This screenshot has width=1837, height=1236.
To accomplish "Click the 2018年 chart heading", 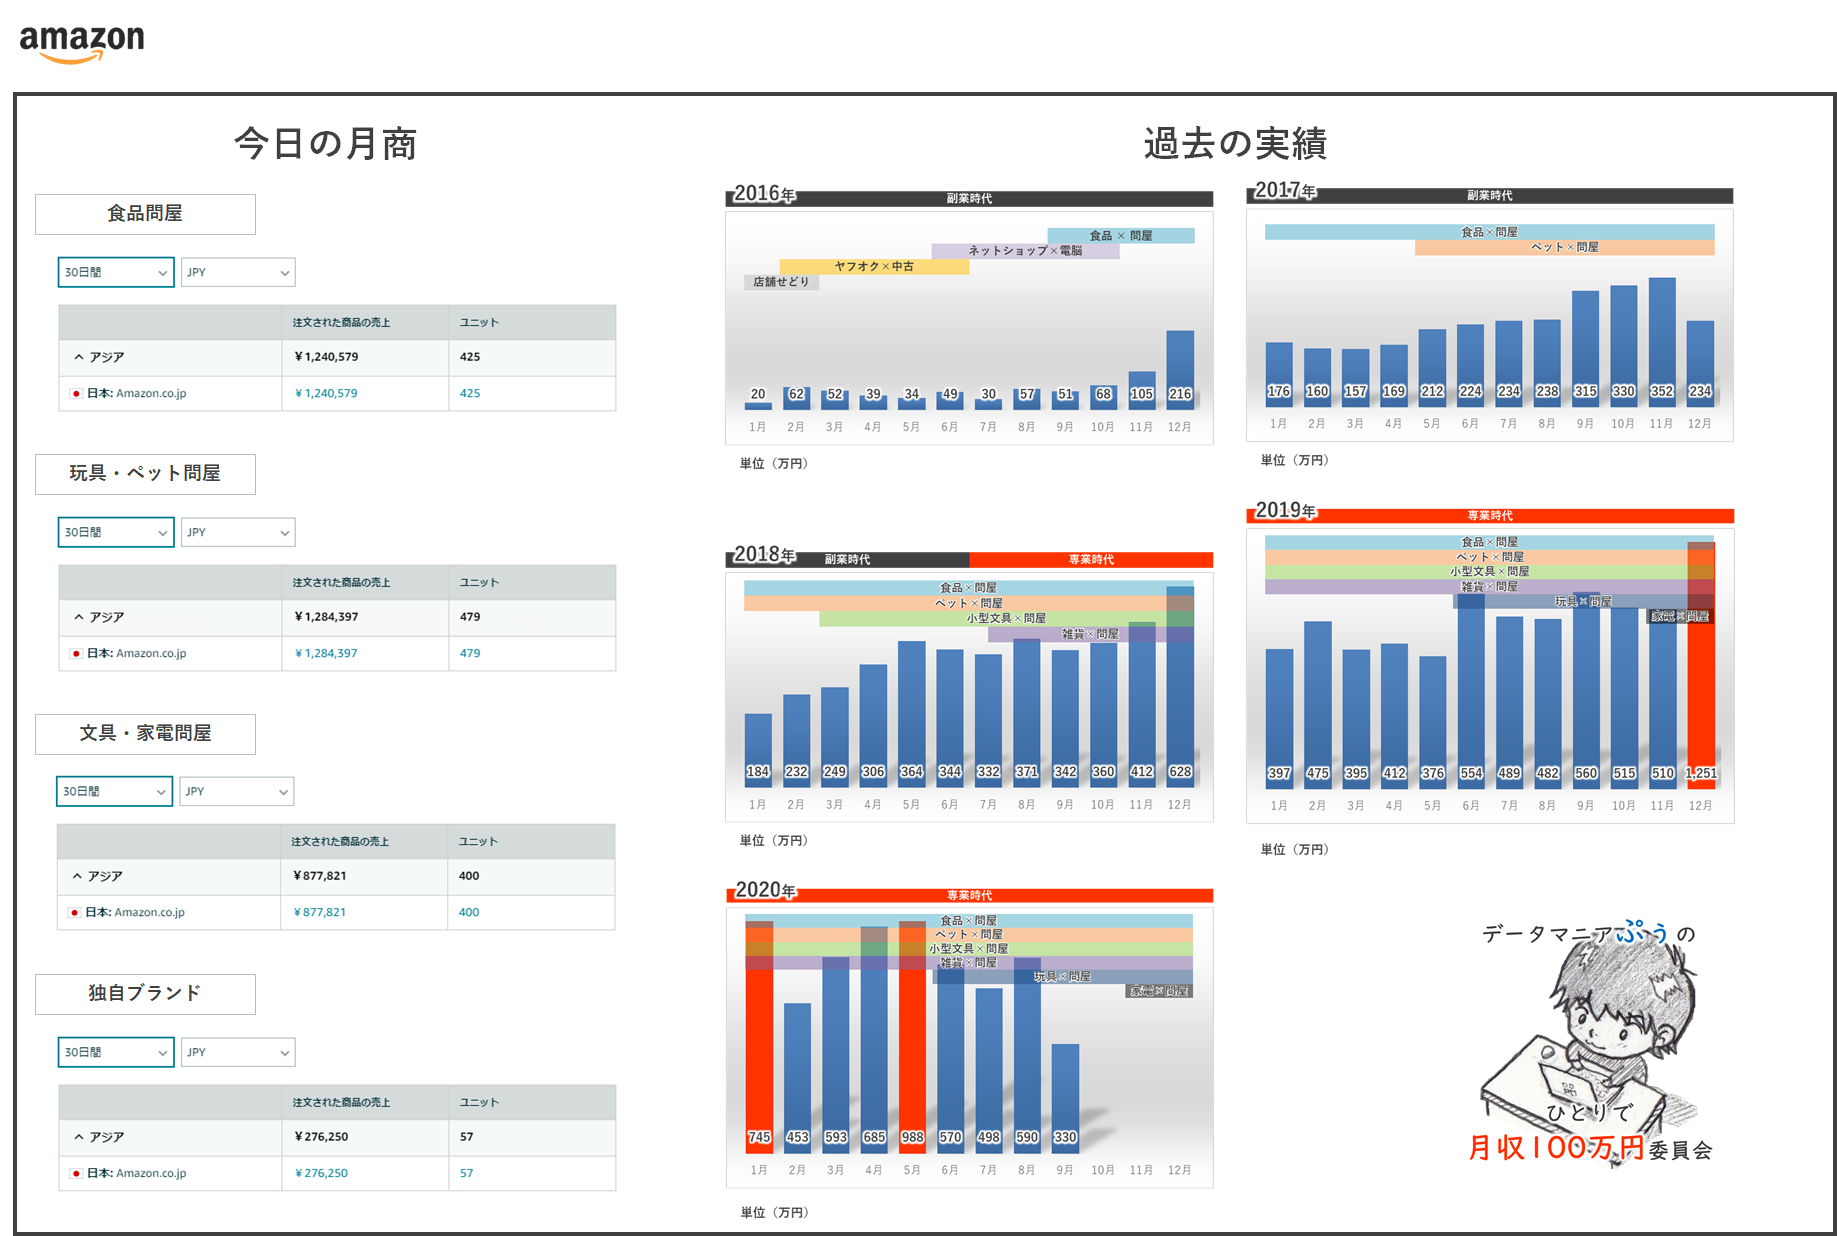I will tap(765, 554).
